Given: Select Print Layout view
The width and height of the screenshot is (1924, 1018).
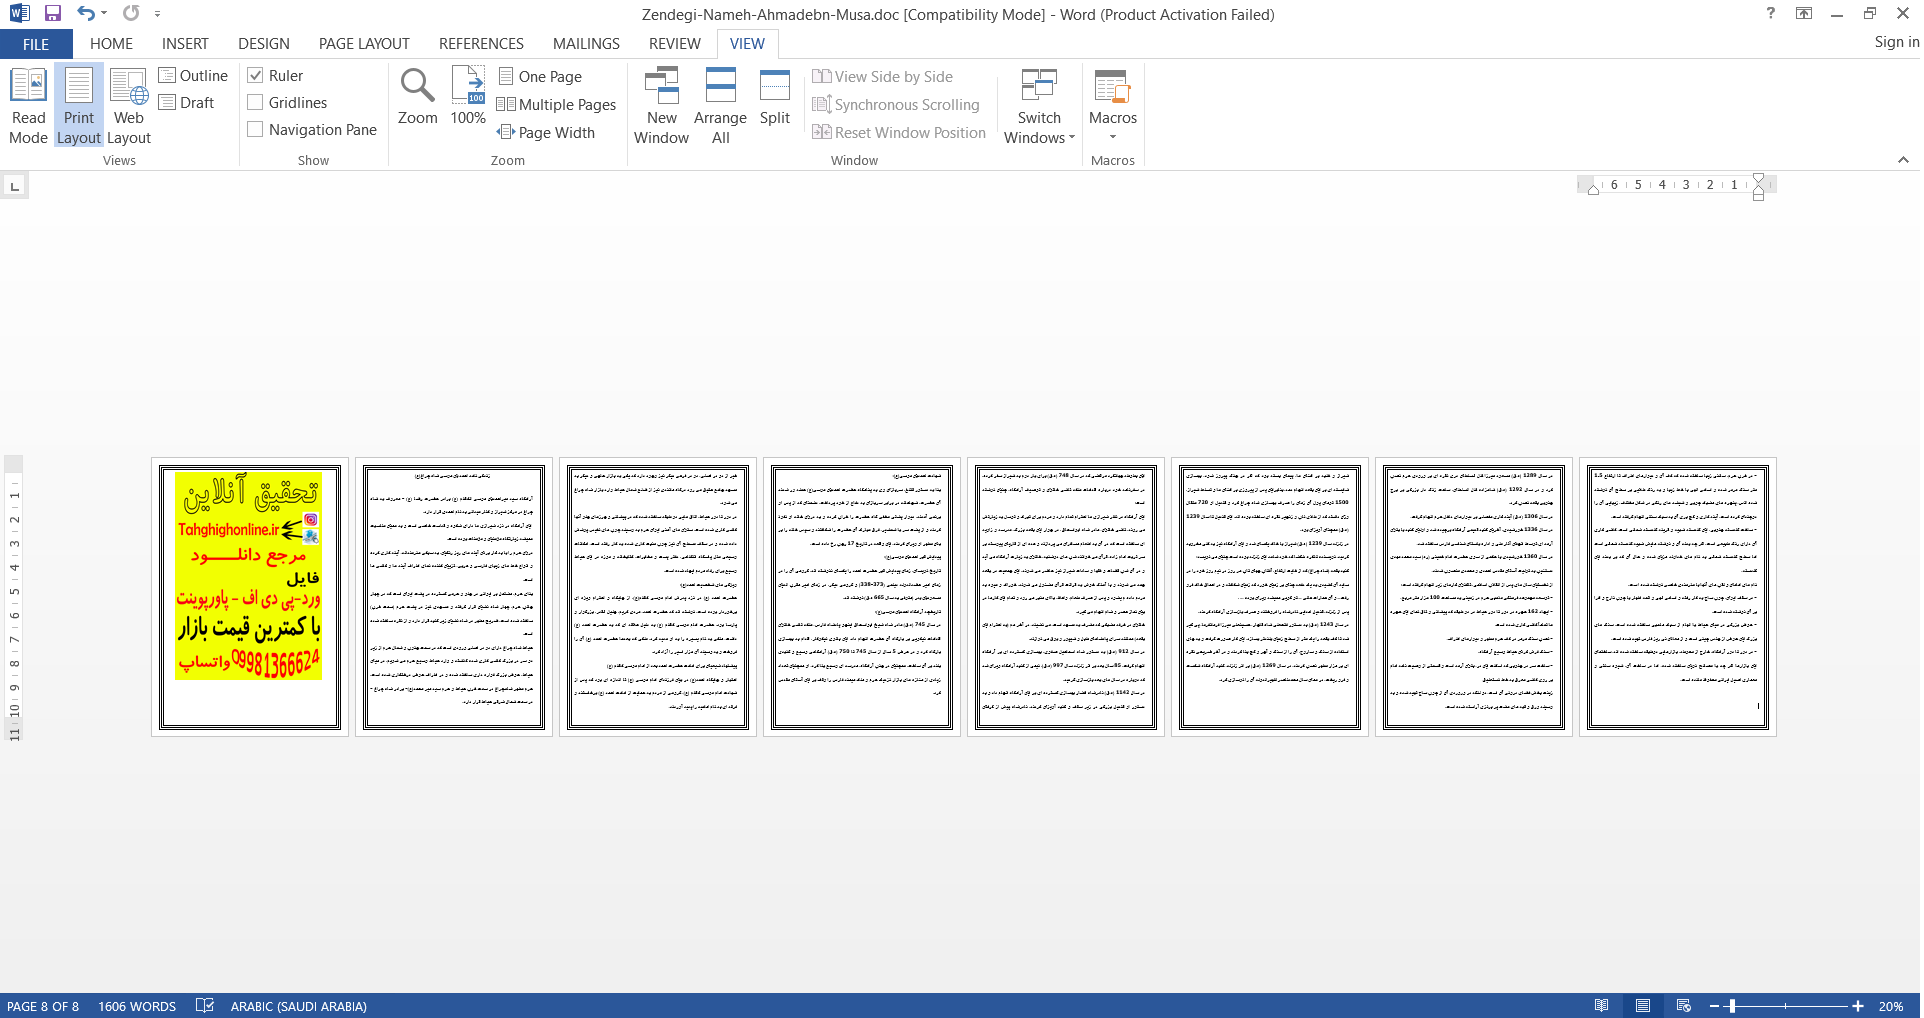Looking at the screenshot, I should pos(79,106).
